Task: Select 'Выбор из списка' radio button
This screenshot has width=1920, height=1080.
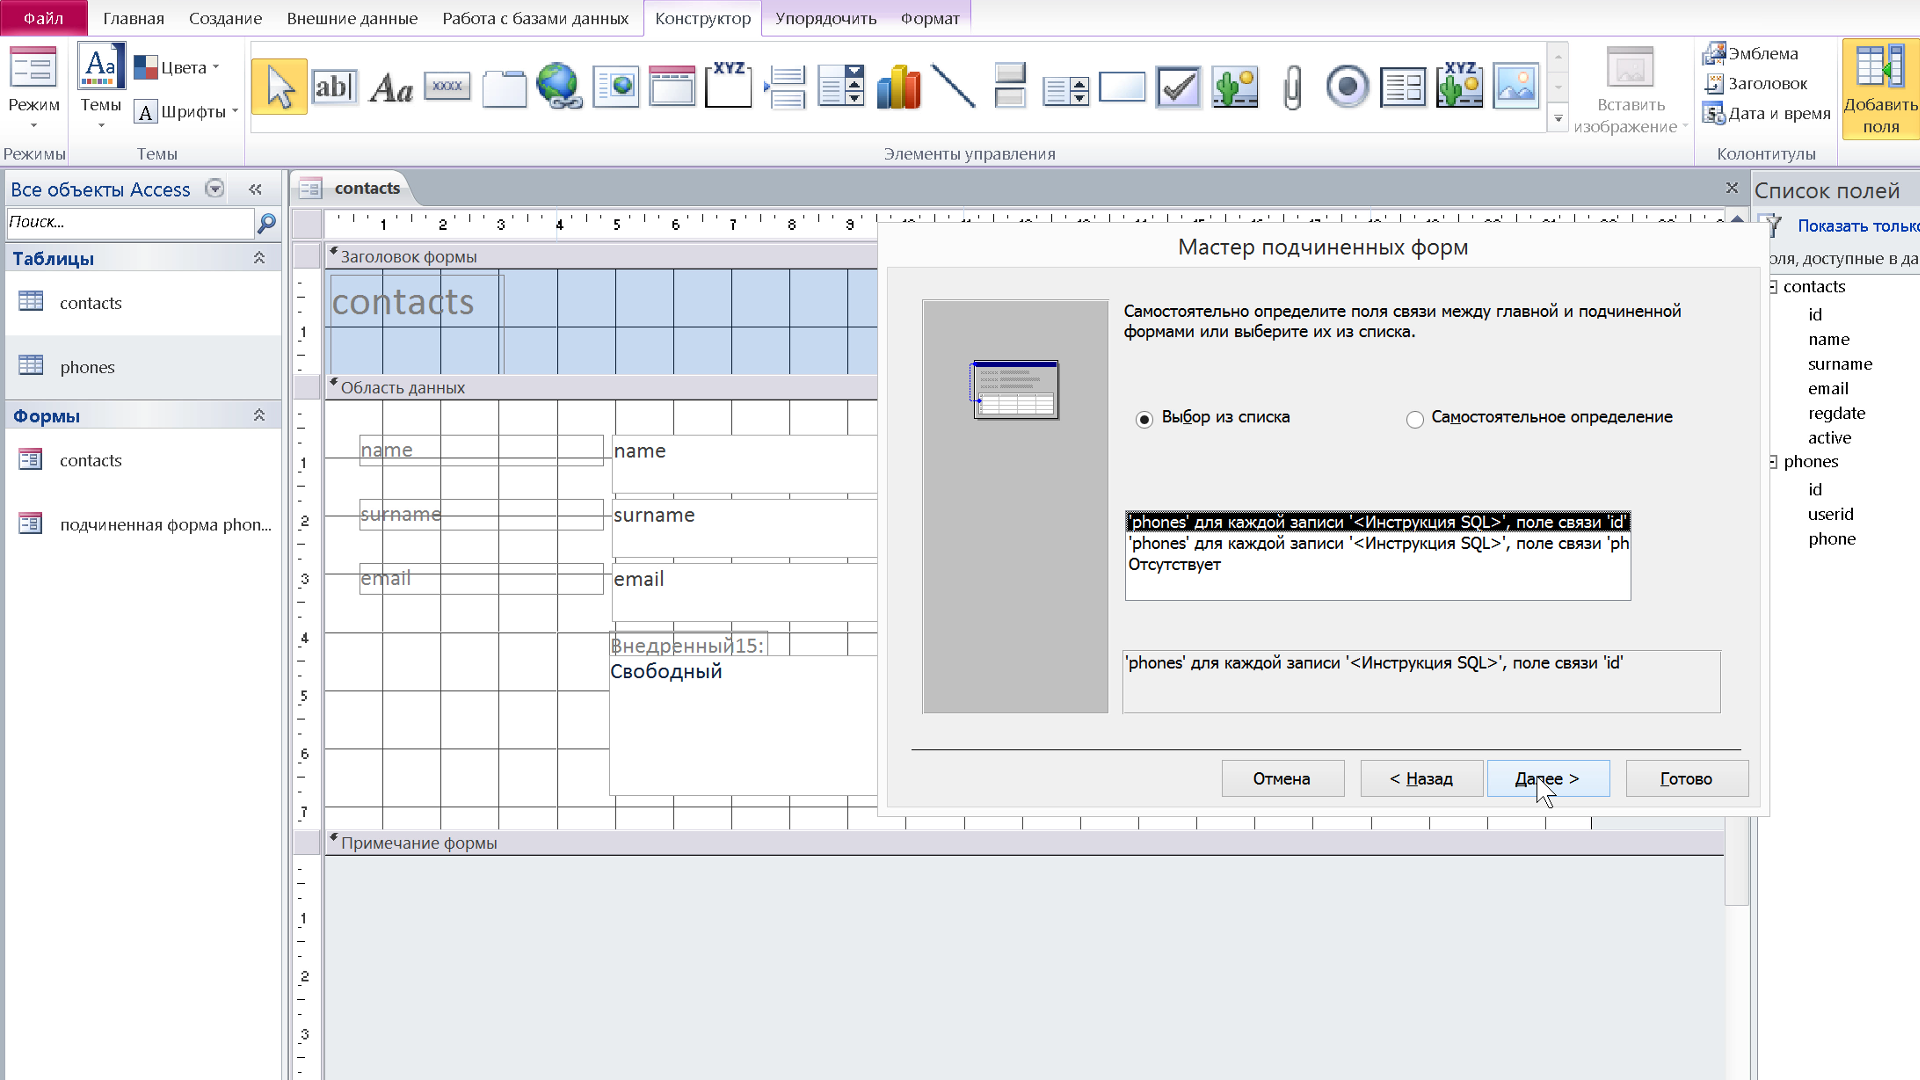Action: [x=1143, y=417]
